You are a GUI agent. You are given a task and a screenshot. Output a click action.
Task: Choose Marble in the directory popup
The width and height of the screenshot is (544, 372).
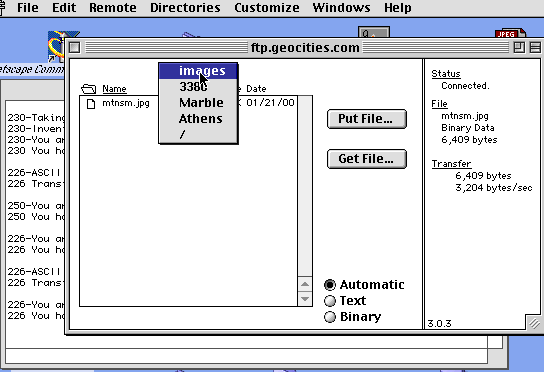point(198,103)
